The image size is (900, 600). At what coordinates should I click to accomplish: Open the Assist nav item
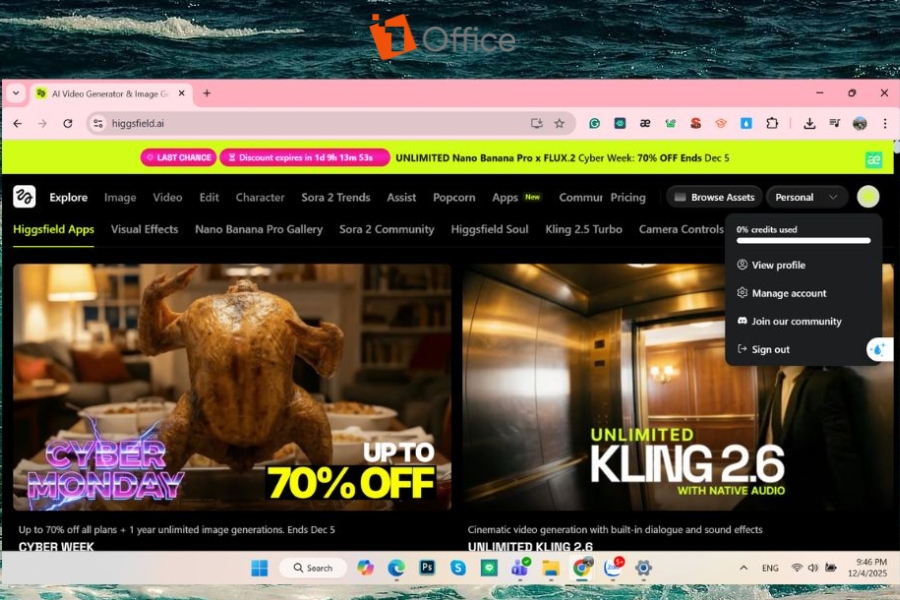(401, 198)
